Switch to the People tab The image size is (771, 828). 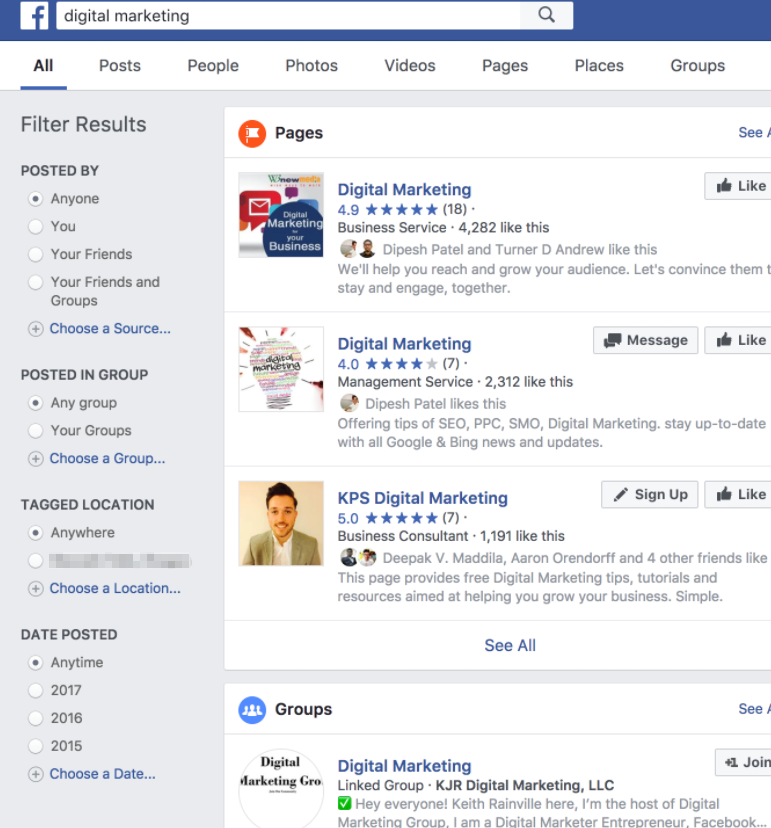213,65
